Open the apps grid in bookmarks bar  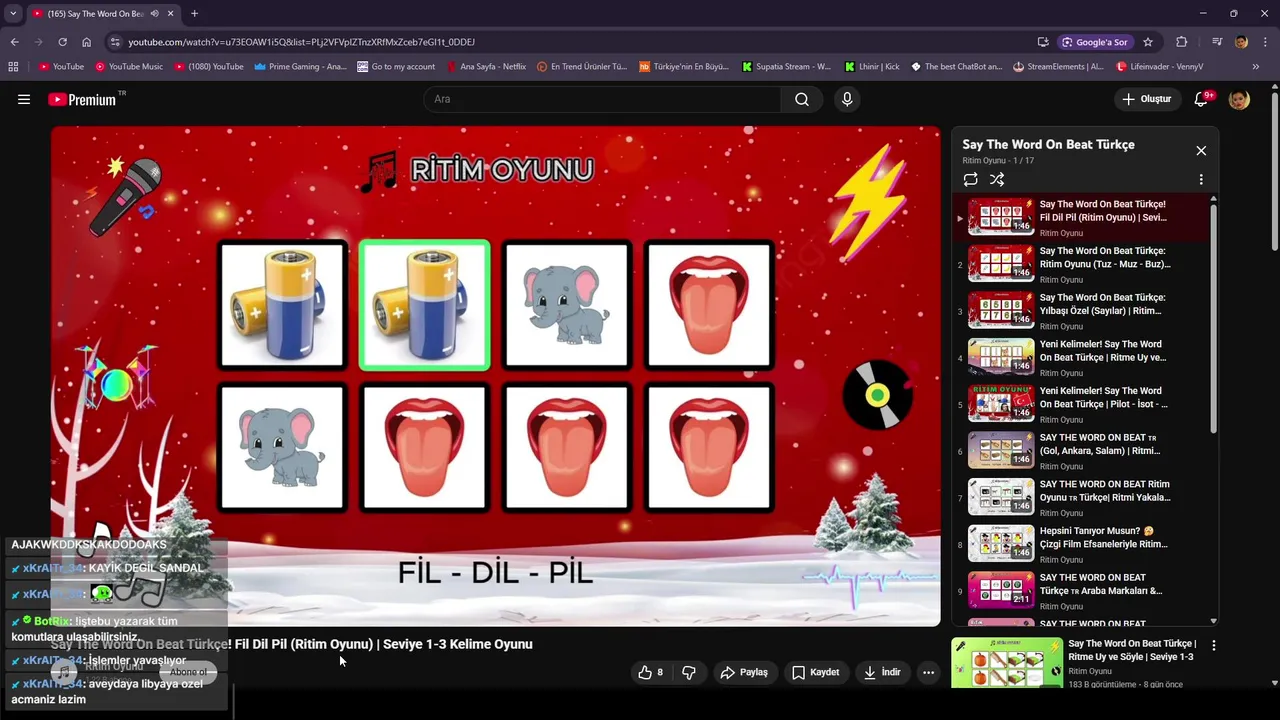tap(13, 67)
